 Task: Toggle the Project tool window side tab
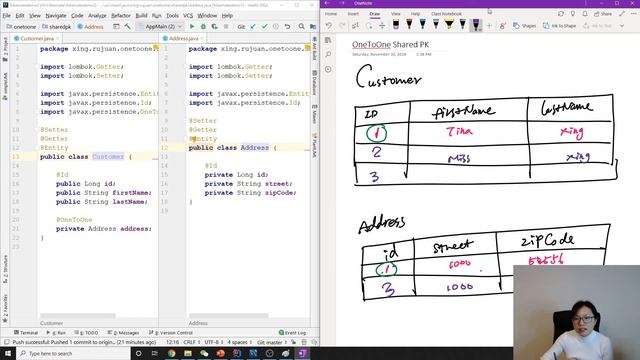coord(5,49)
